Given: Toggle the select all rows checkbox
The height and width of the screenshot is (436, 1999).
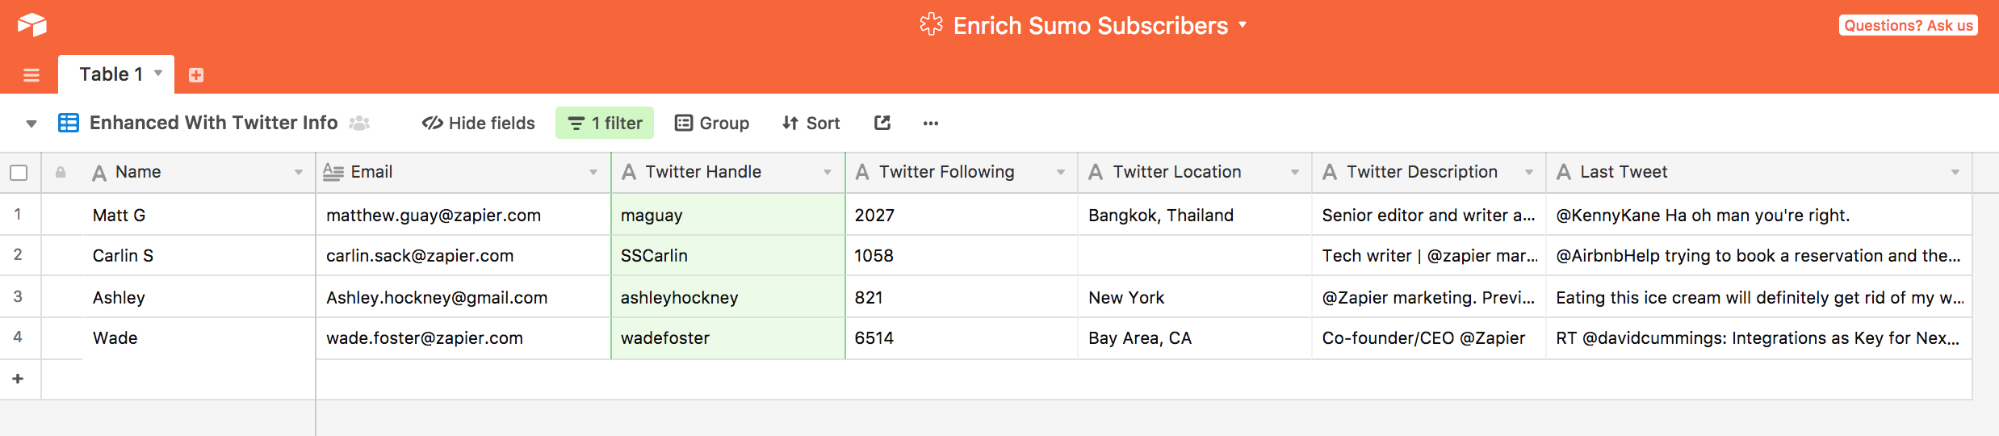Looking at the screenshot, I should coord(19,173).
